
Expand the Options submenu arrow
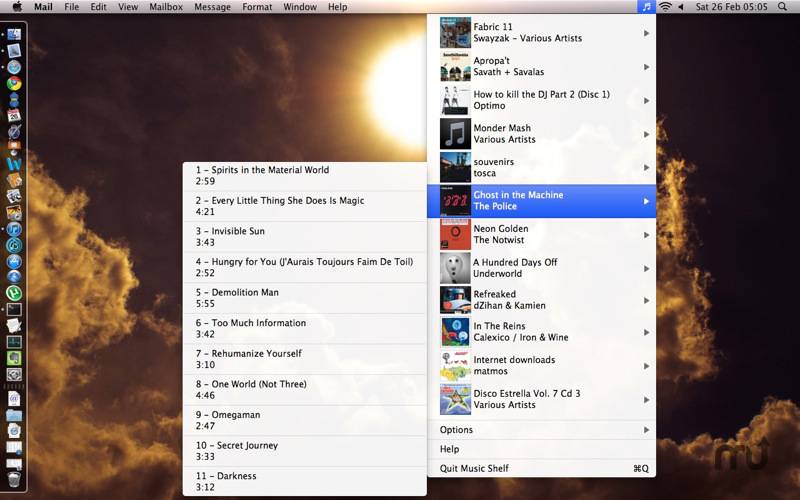click(646, 430)
